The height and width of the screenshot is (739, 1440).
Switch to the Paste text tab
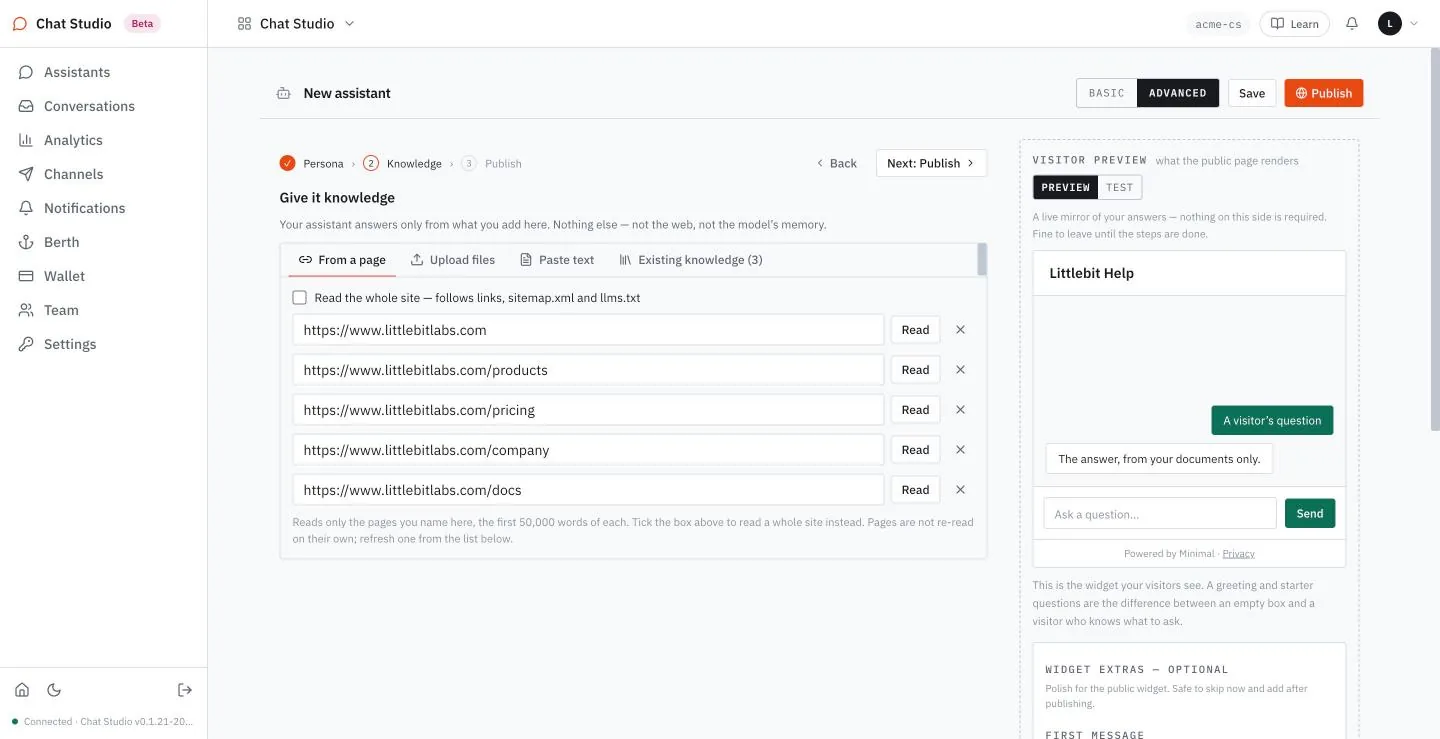[x=556, y=260]
